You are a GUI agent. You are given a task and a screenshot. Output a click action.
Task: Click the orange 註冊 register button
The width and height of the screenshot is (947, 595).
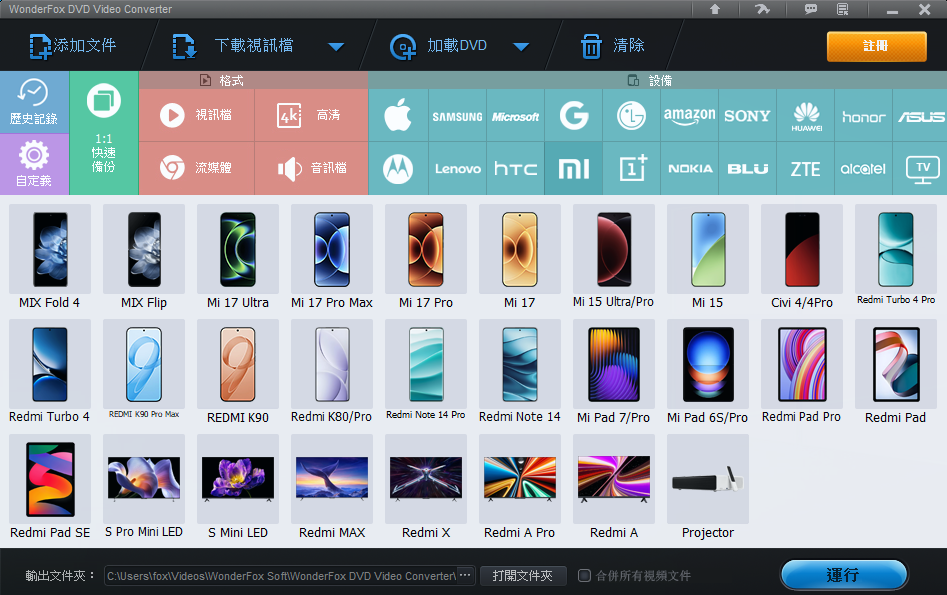(876, 47)
